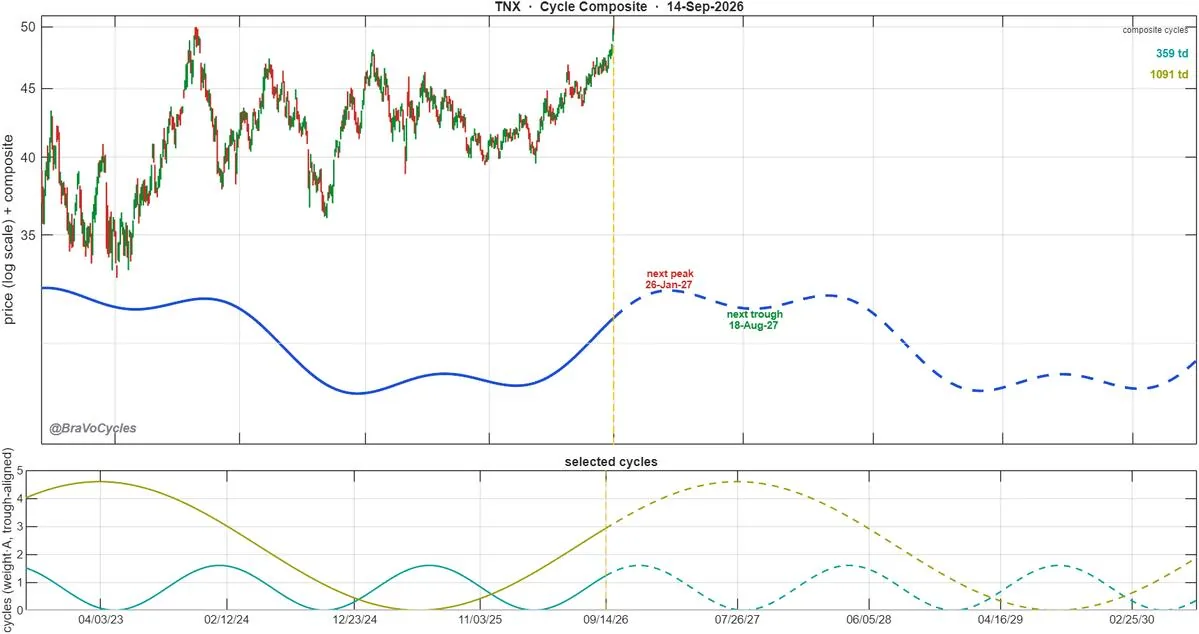Screen dimensions: 1199x634
Task: Click the '26-Jan-27' peak date label
Action: coord(669,284)
